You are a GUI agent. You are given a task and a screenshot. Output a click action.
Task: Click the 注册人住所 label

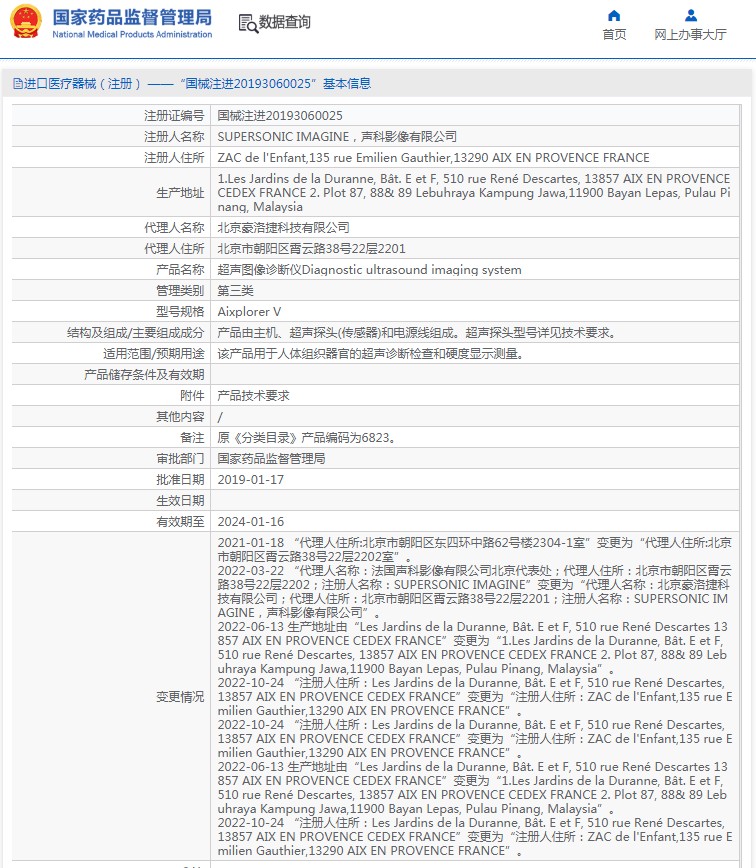174,158
